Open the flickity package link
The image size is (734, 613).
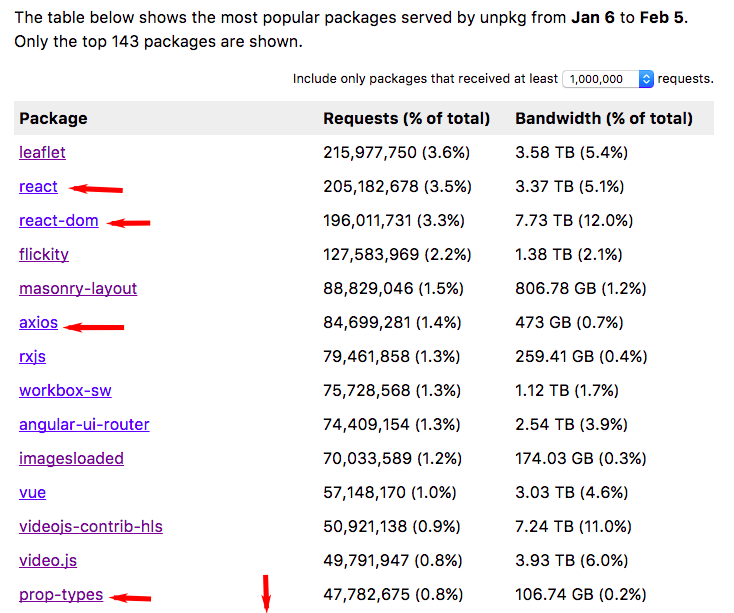44,255
